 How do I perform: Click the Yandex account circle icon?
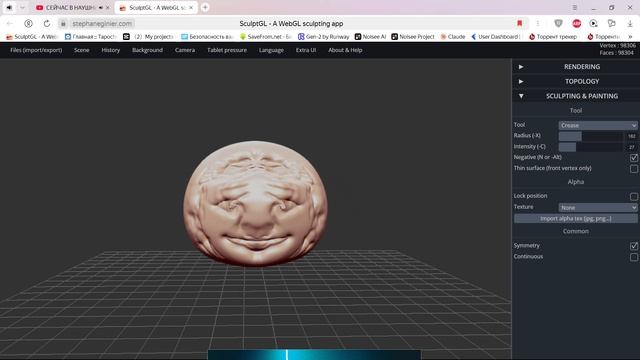pyautogui.click(x=28, y=23)
